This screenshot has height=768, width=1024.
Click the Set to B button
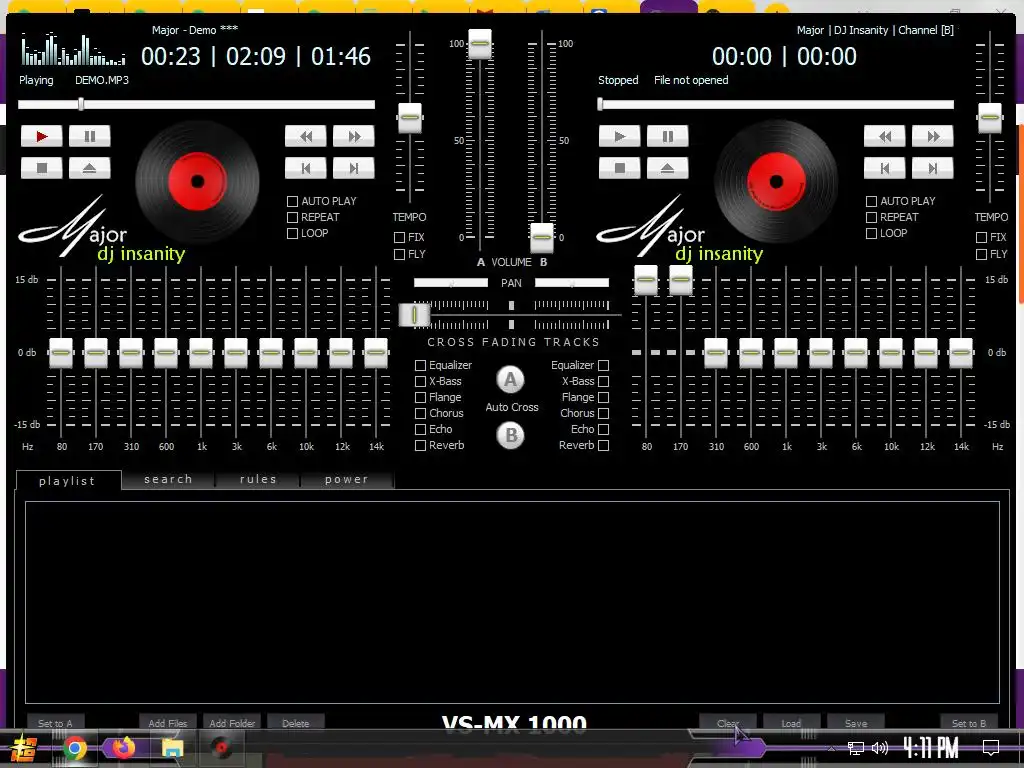(968, 723)
